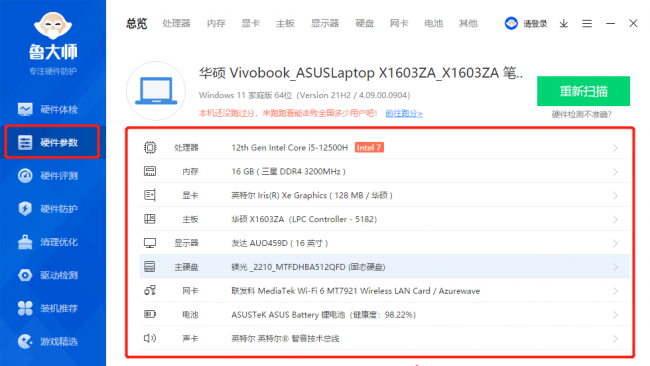Select '12th Gen Intel Core i5-12500H' text
The width and height of the screenshot is (650, 366).
(289, 148)
